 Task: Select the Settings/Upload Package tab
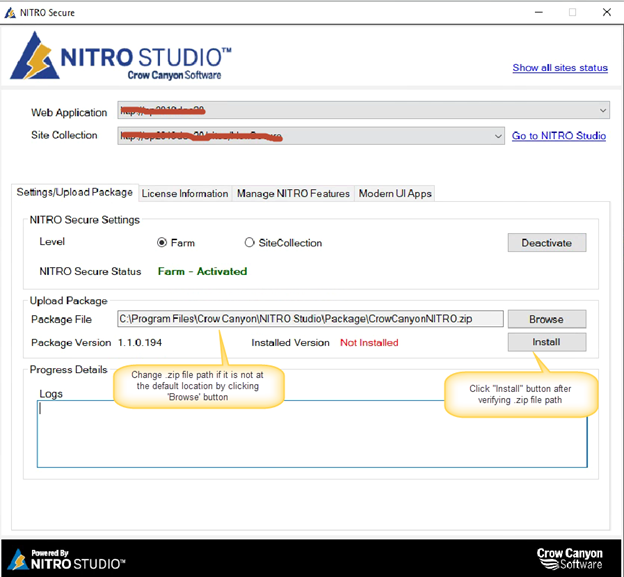click(x=75, y=193)
